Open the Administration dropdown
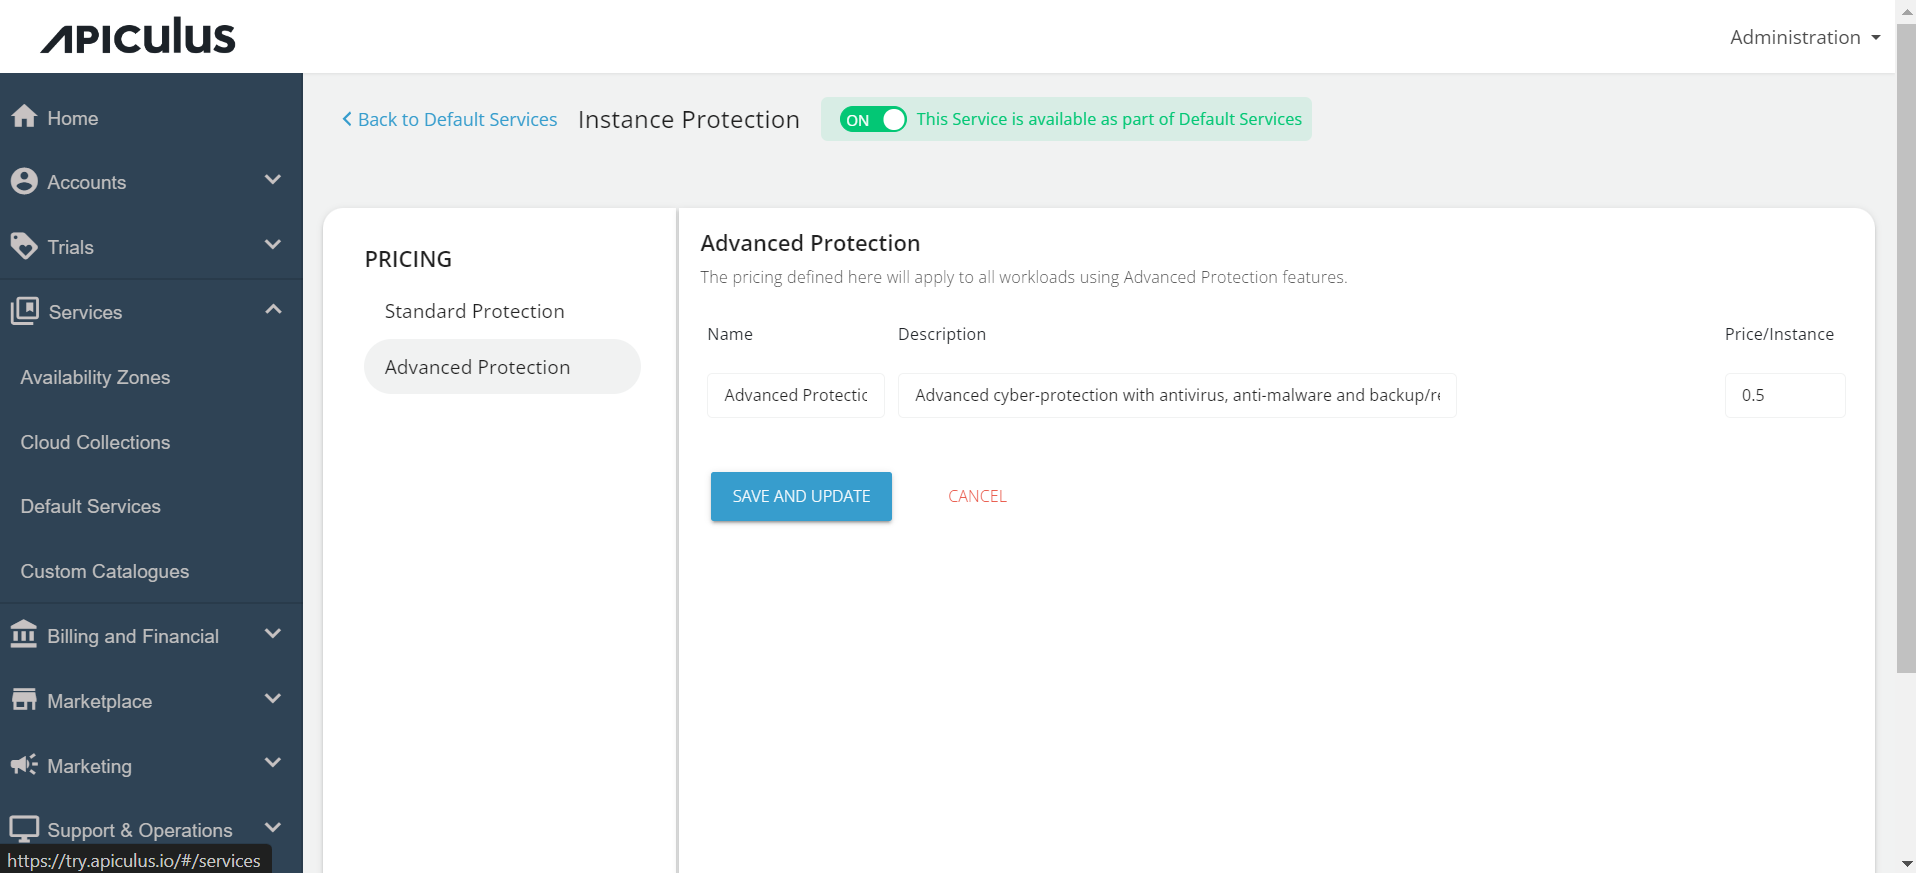1916x873 pixels. click(x=1805, y=37)
